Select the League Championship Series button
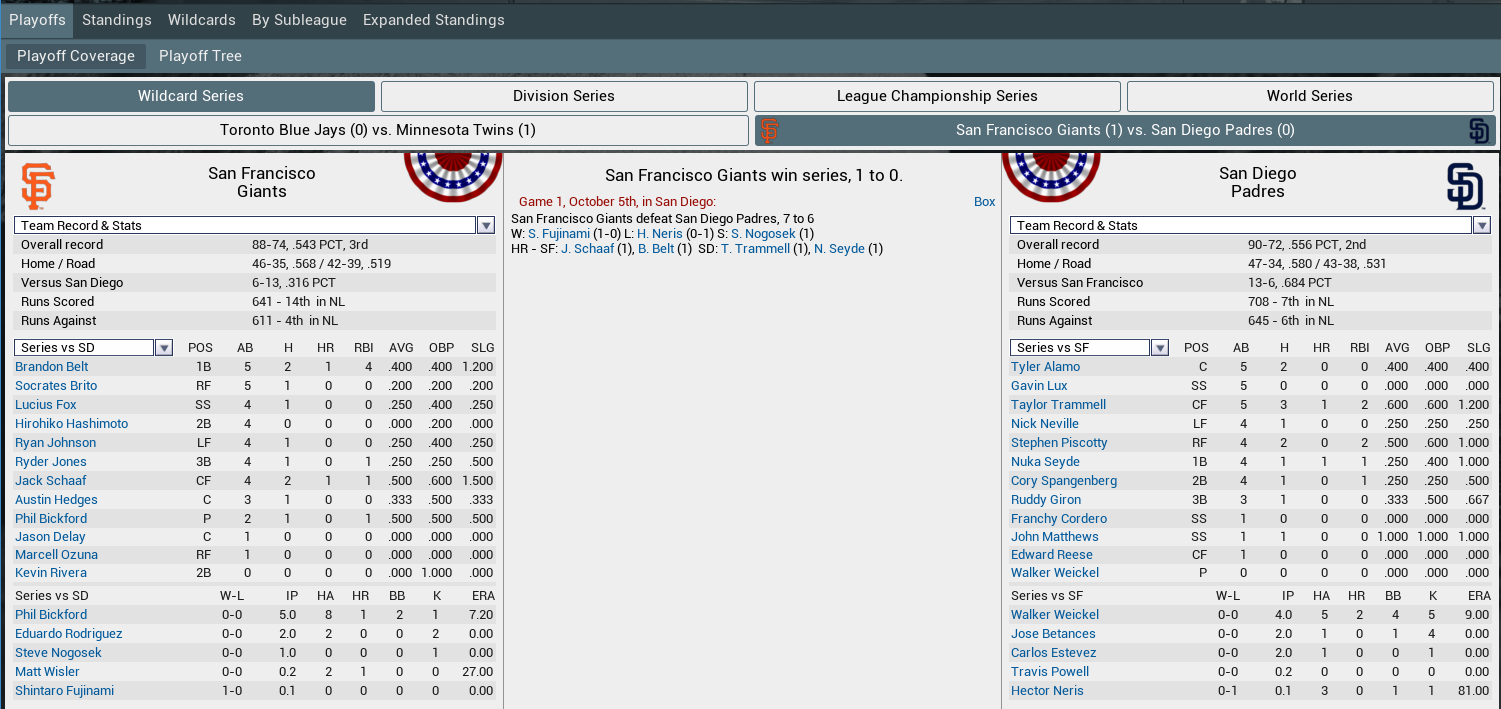 [937, 96]
